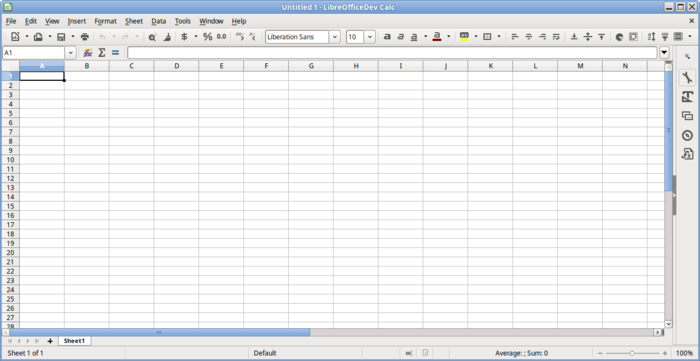Expand the Name Box dropdown arrow
The width and height of the screenshot is (700, 361).
pyautogui.click(x=71, y=53)
